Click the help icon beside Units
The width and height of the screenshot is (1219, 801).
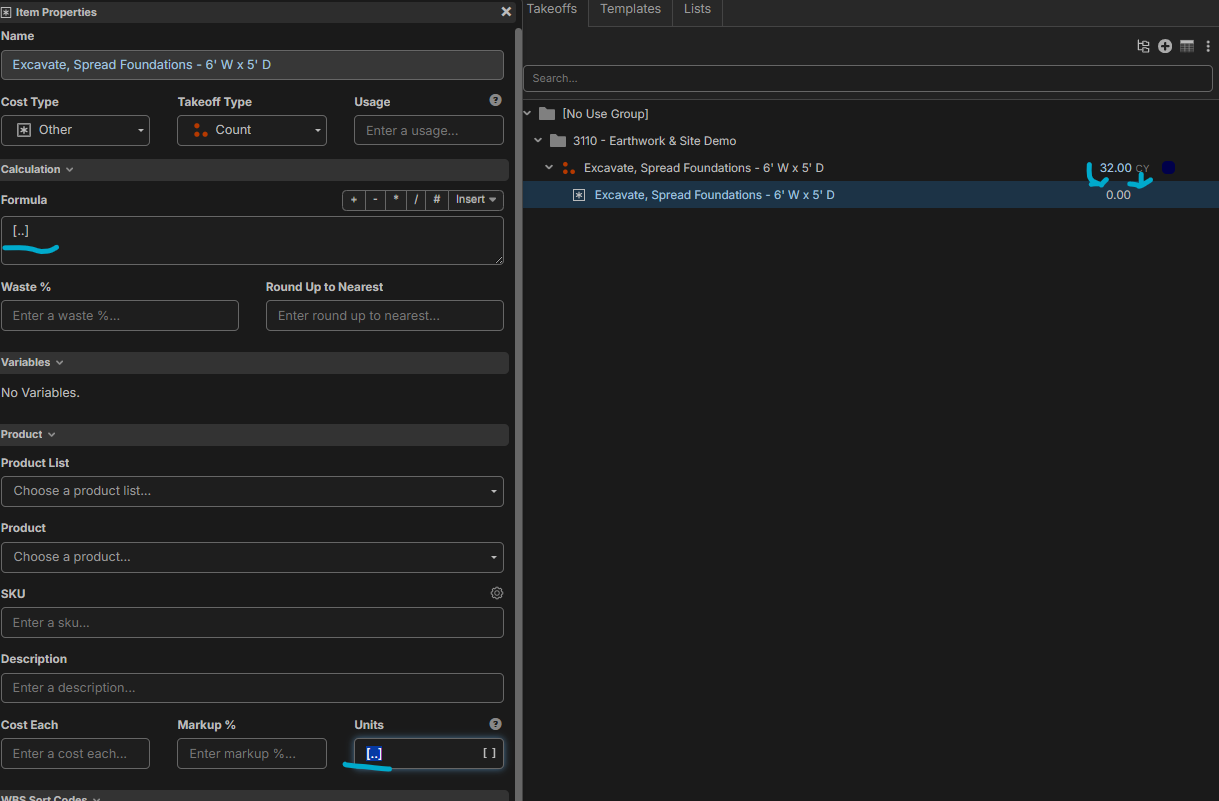(x=495, y=724)
